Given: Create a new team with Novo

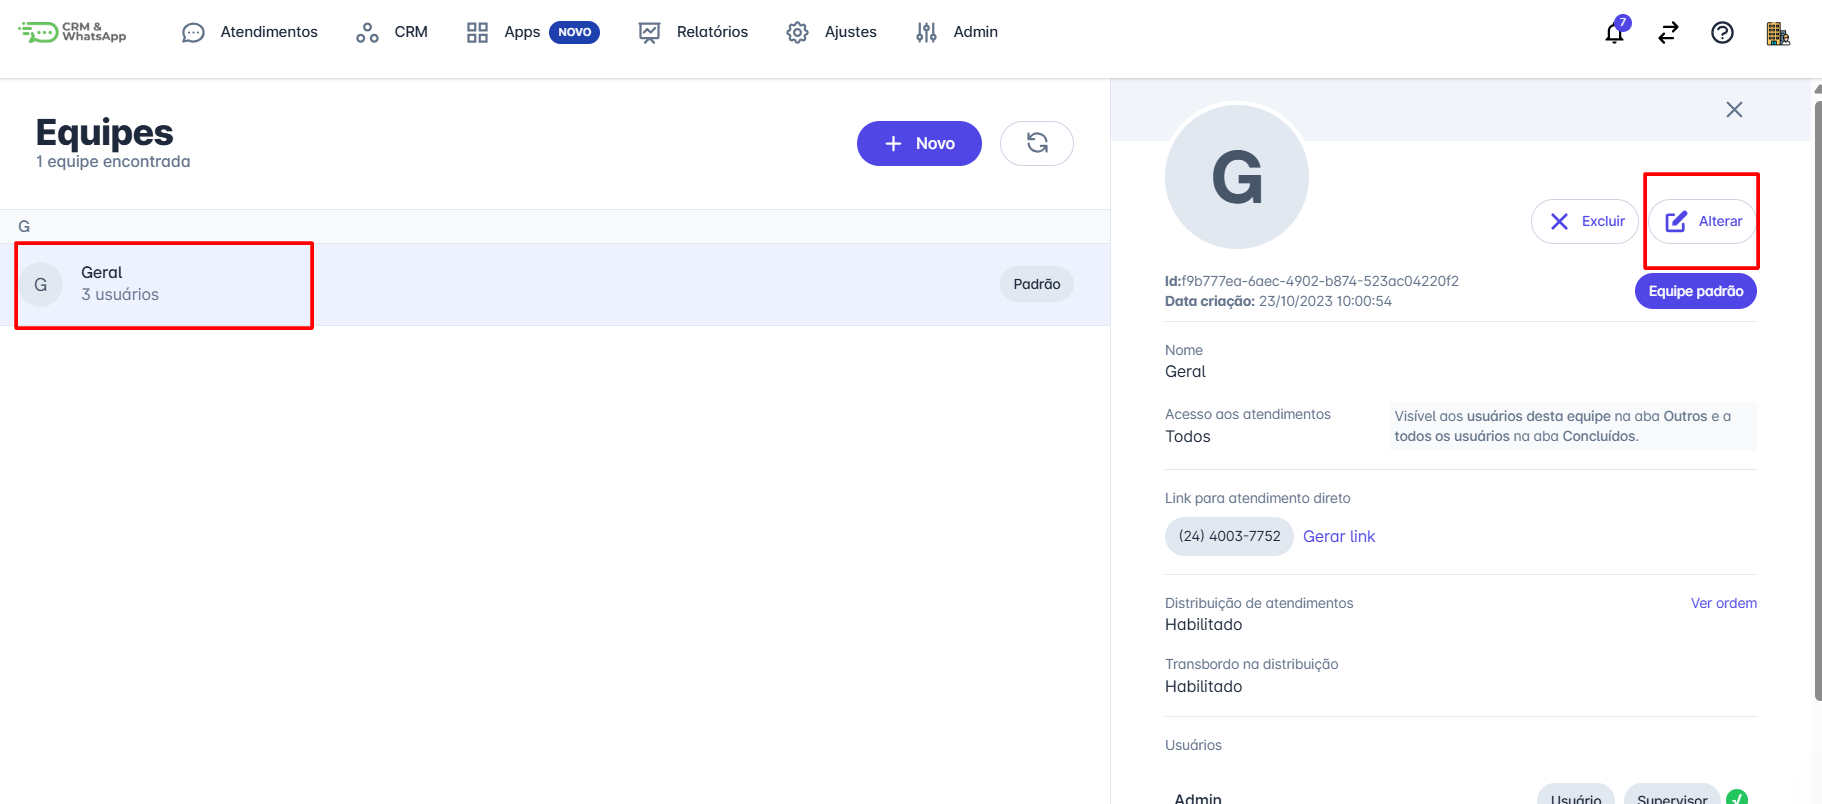Looking at the screenshot, I should click(x=919, y=143).
